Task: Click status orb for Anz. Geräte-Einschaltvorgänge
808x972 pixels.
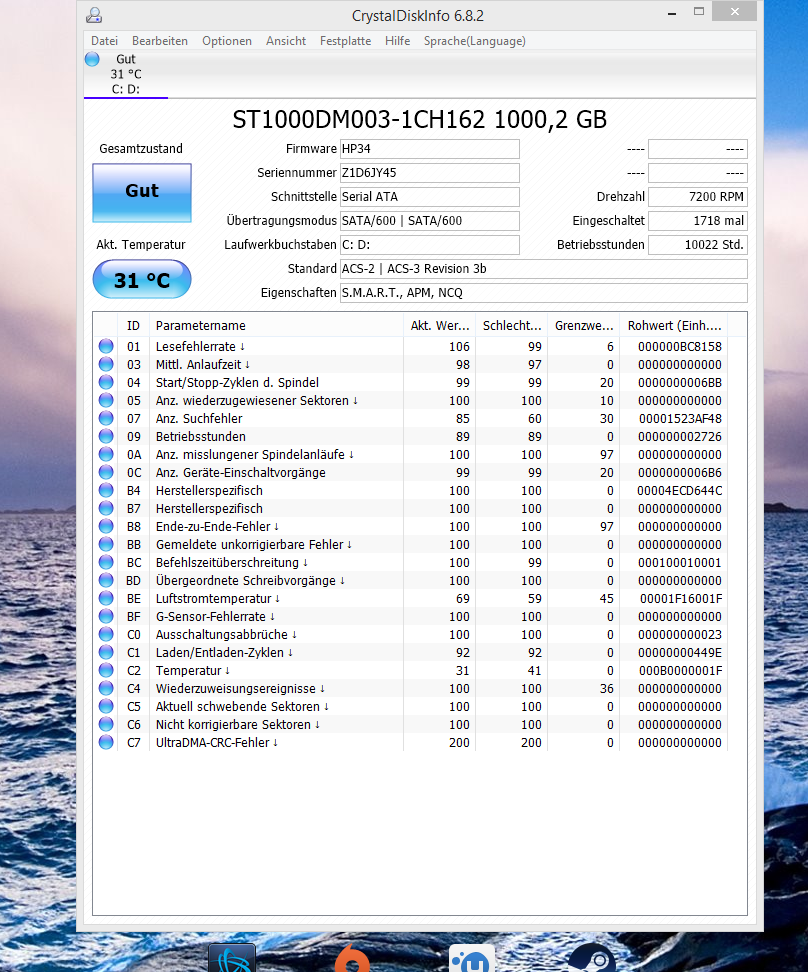Action: (x=106, y=472)
